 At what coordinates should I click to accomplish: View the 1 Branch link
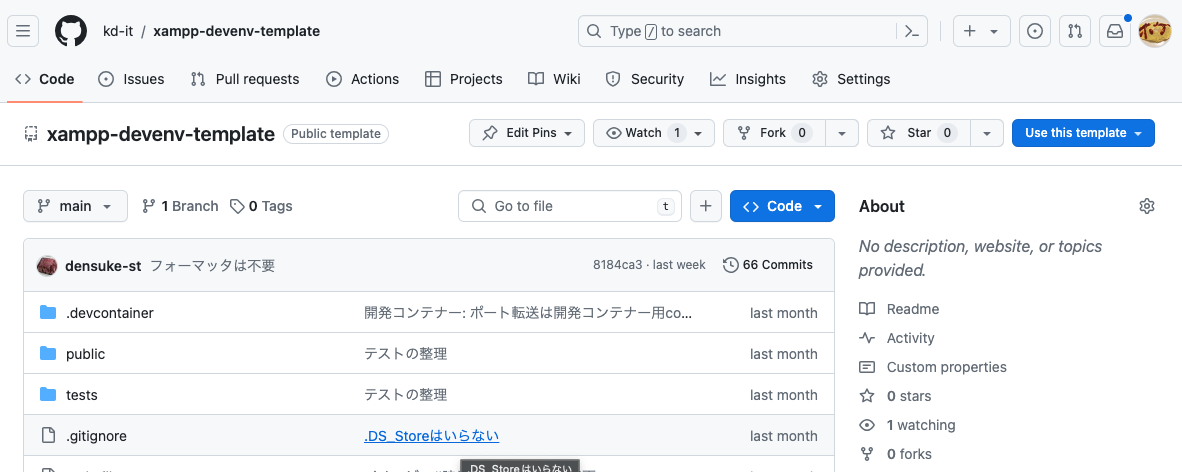click(180, 206)
